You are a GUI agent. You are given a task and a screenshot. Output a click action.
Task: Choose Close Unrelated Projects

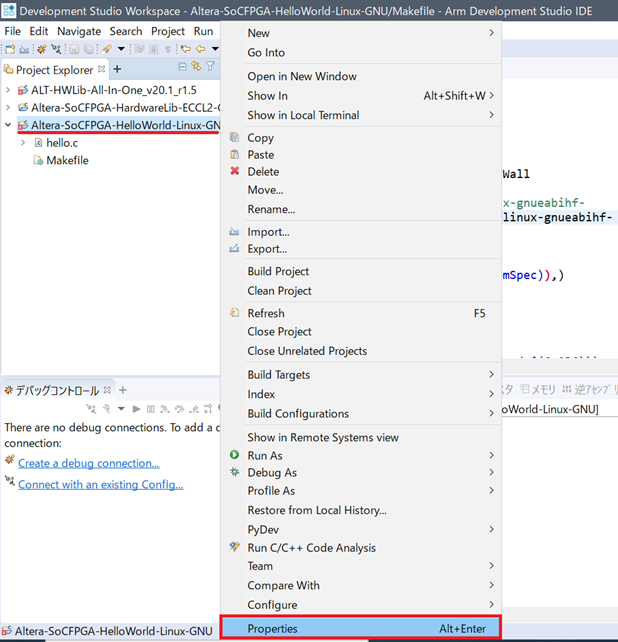point(360,351)
